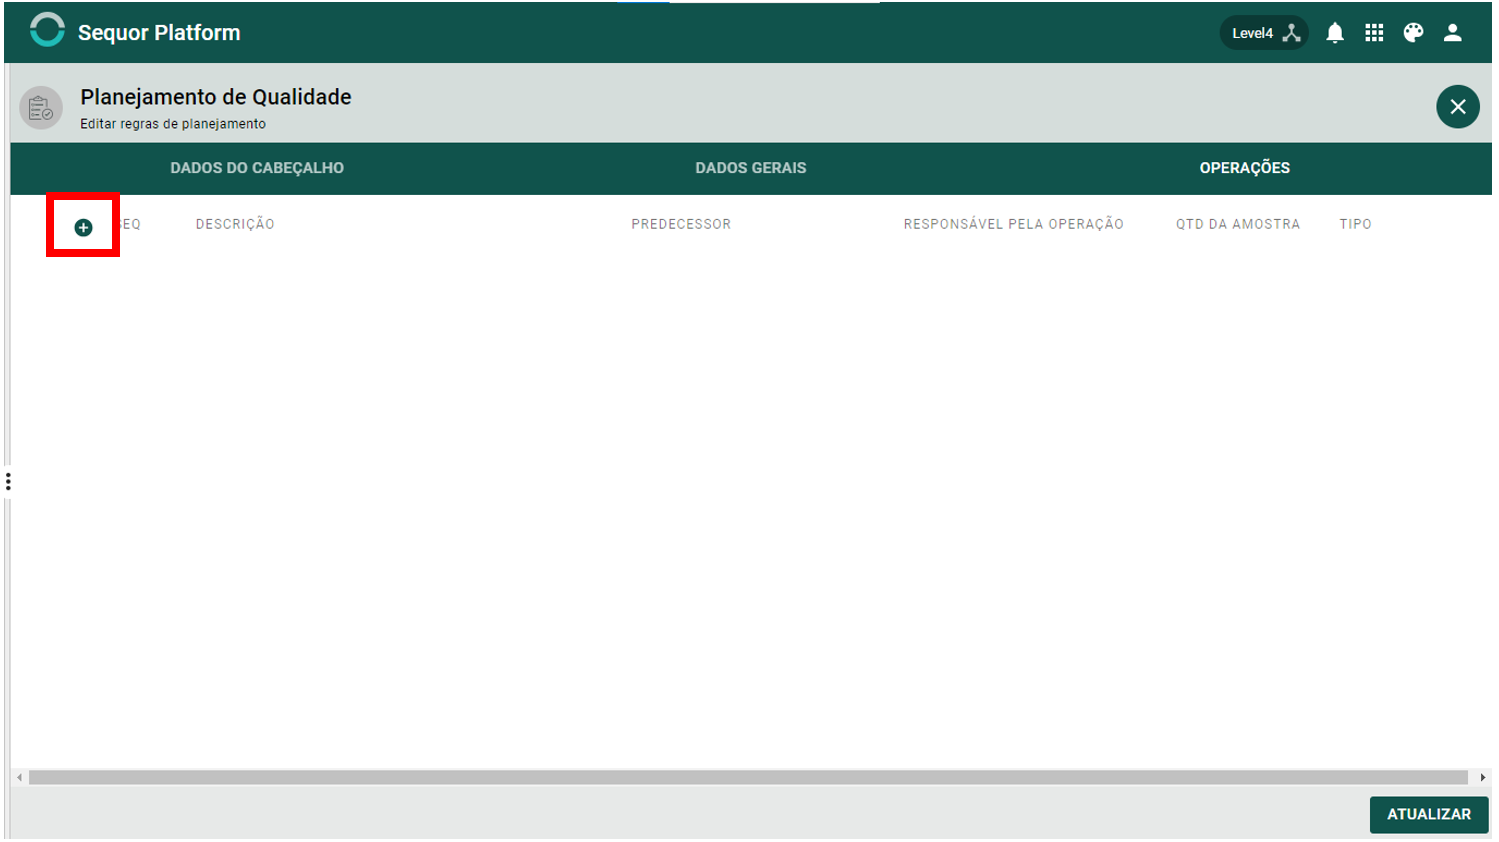This screenshot has width=1499, height=842.
Task: Click the Editar regras de planejamento subtitle
Action: (x=173, y=124)
